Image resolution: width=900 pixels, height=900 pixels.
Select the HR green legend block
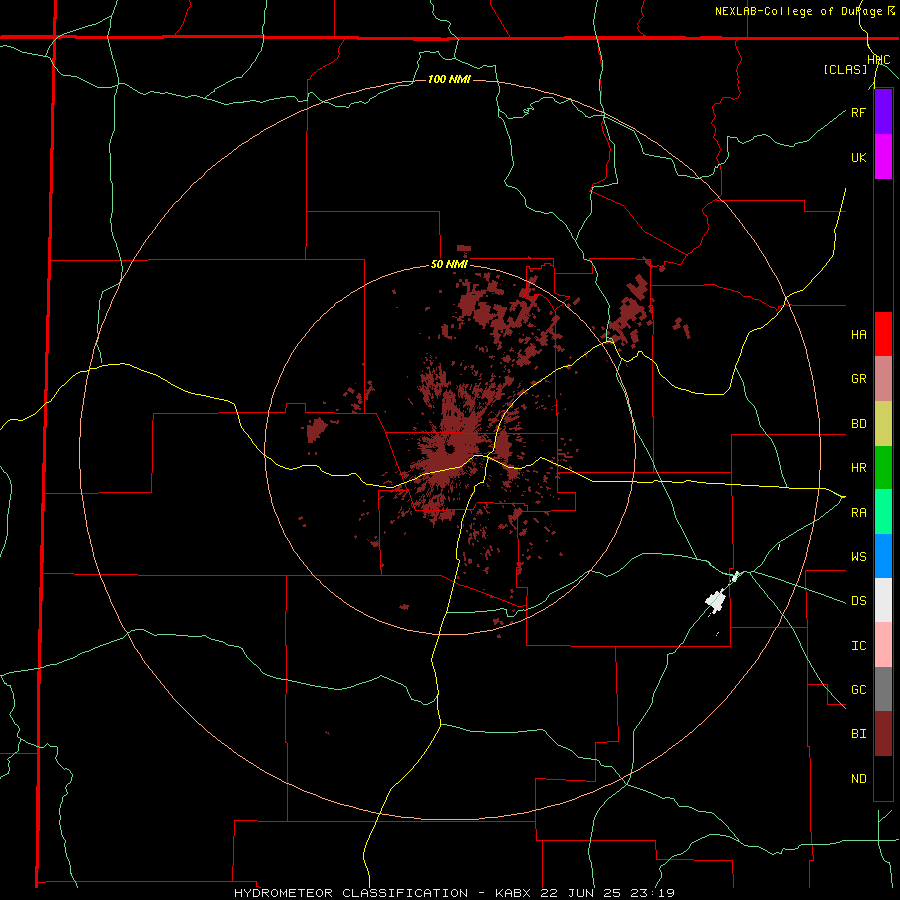(883, 467)
